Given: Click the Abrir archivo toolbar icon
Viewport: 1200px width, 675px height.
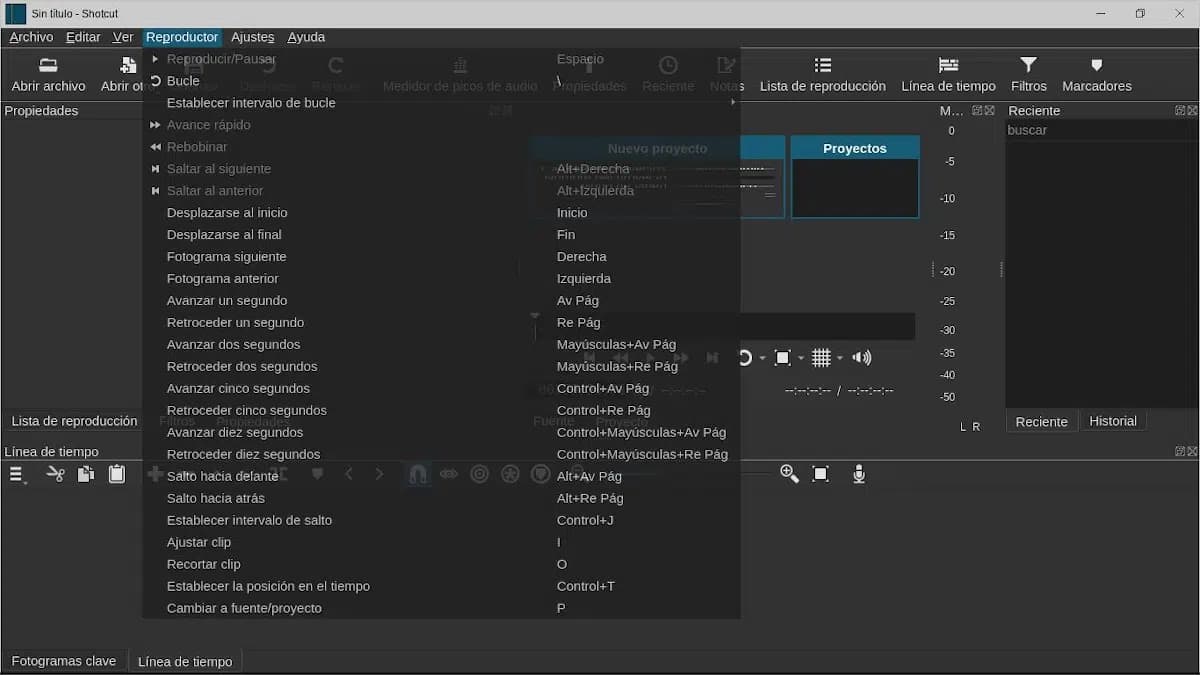Looking at the screenshot, I should pos(48,65).
